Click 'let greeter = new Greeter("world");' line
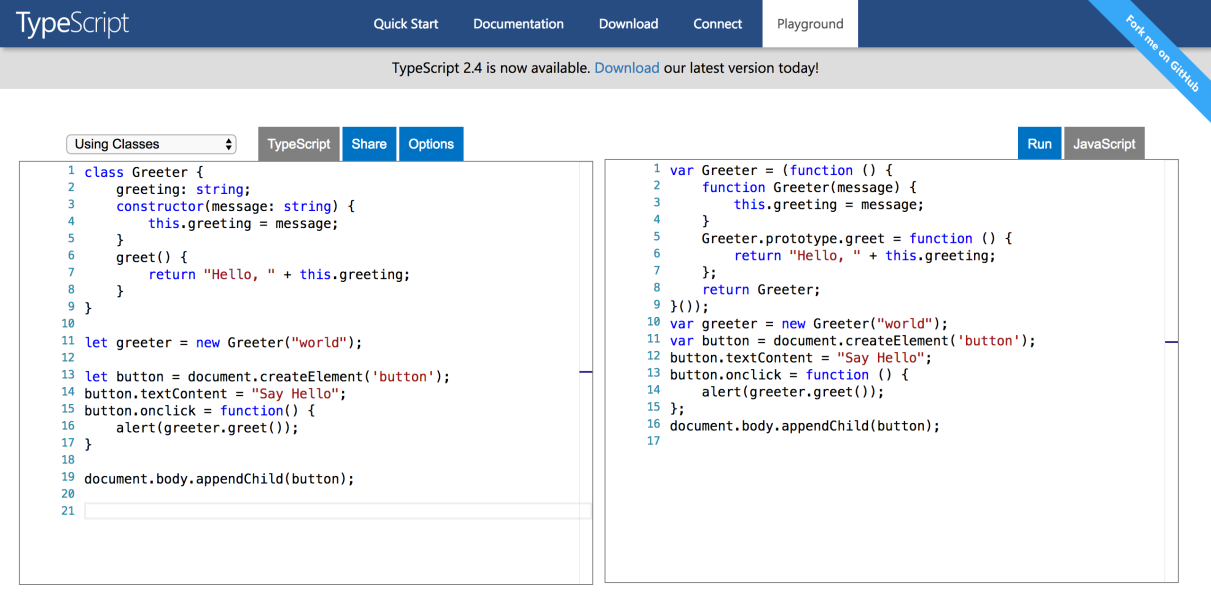This screenshot has height=608, width=1211. click(x=223, y=342)
